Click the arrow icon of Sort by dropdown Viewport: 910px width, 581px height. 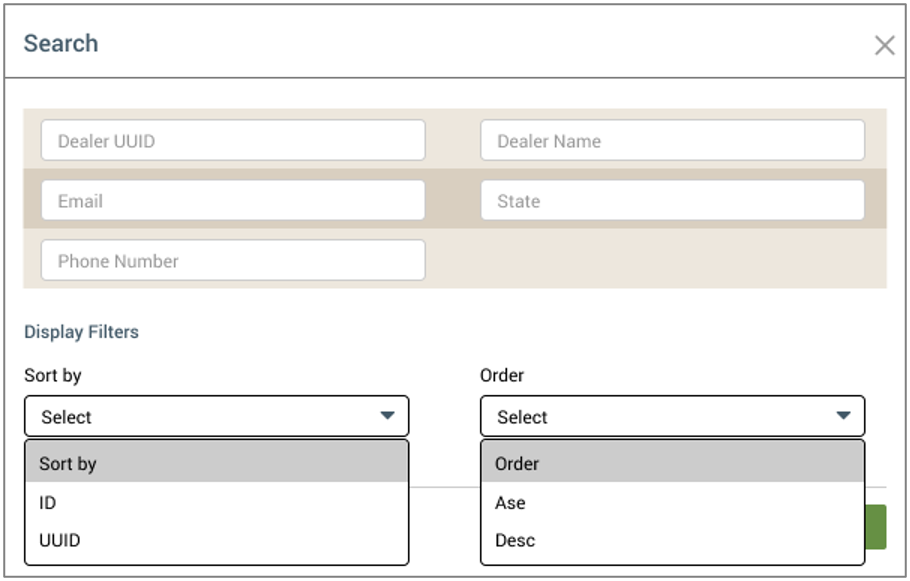click(387, 415)
